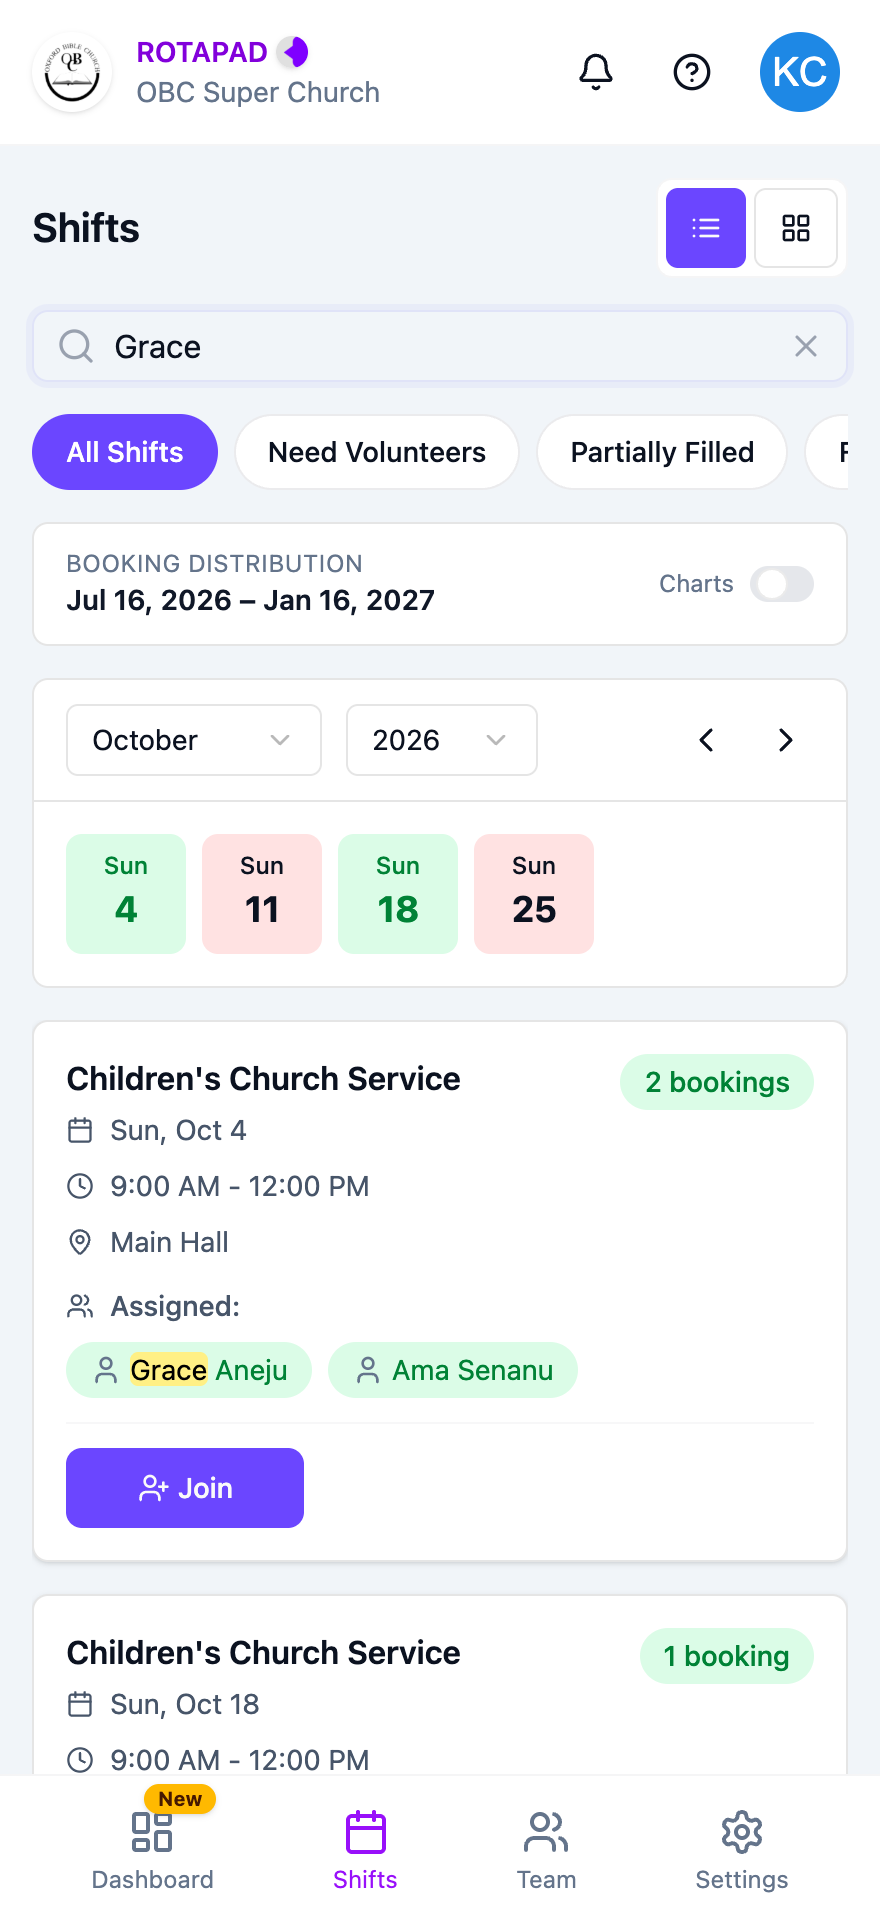880x1912 pixels.
Task: Click the 1 booking badge
Action: pyautogui.click(x=727, y=1656)
